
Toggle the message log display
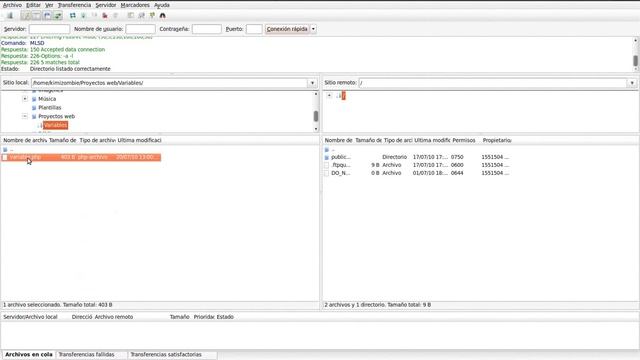pos(26,16)
